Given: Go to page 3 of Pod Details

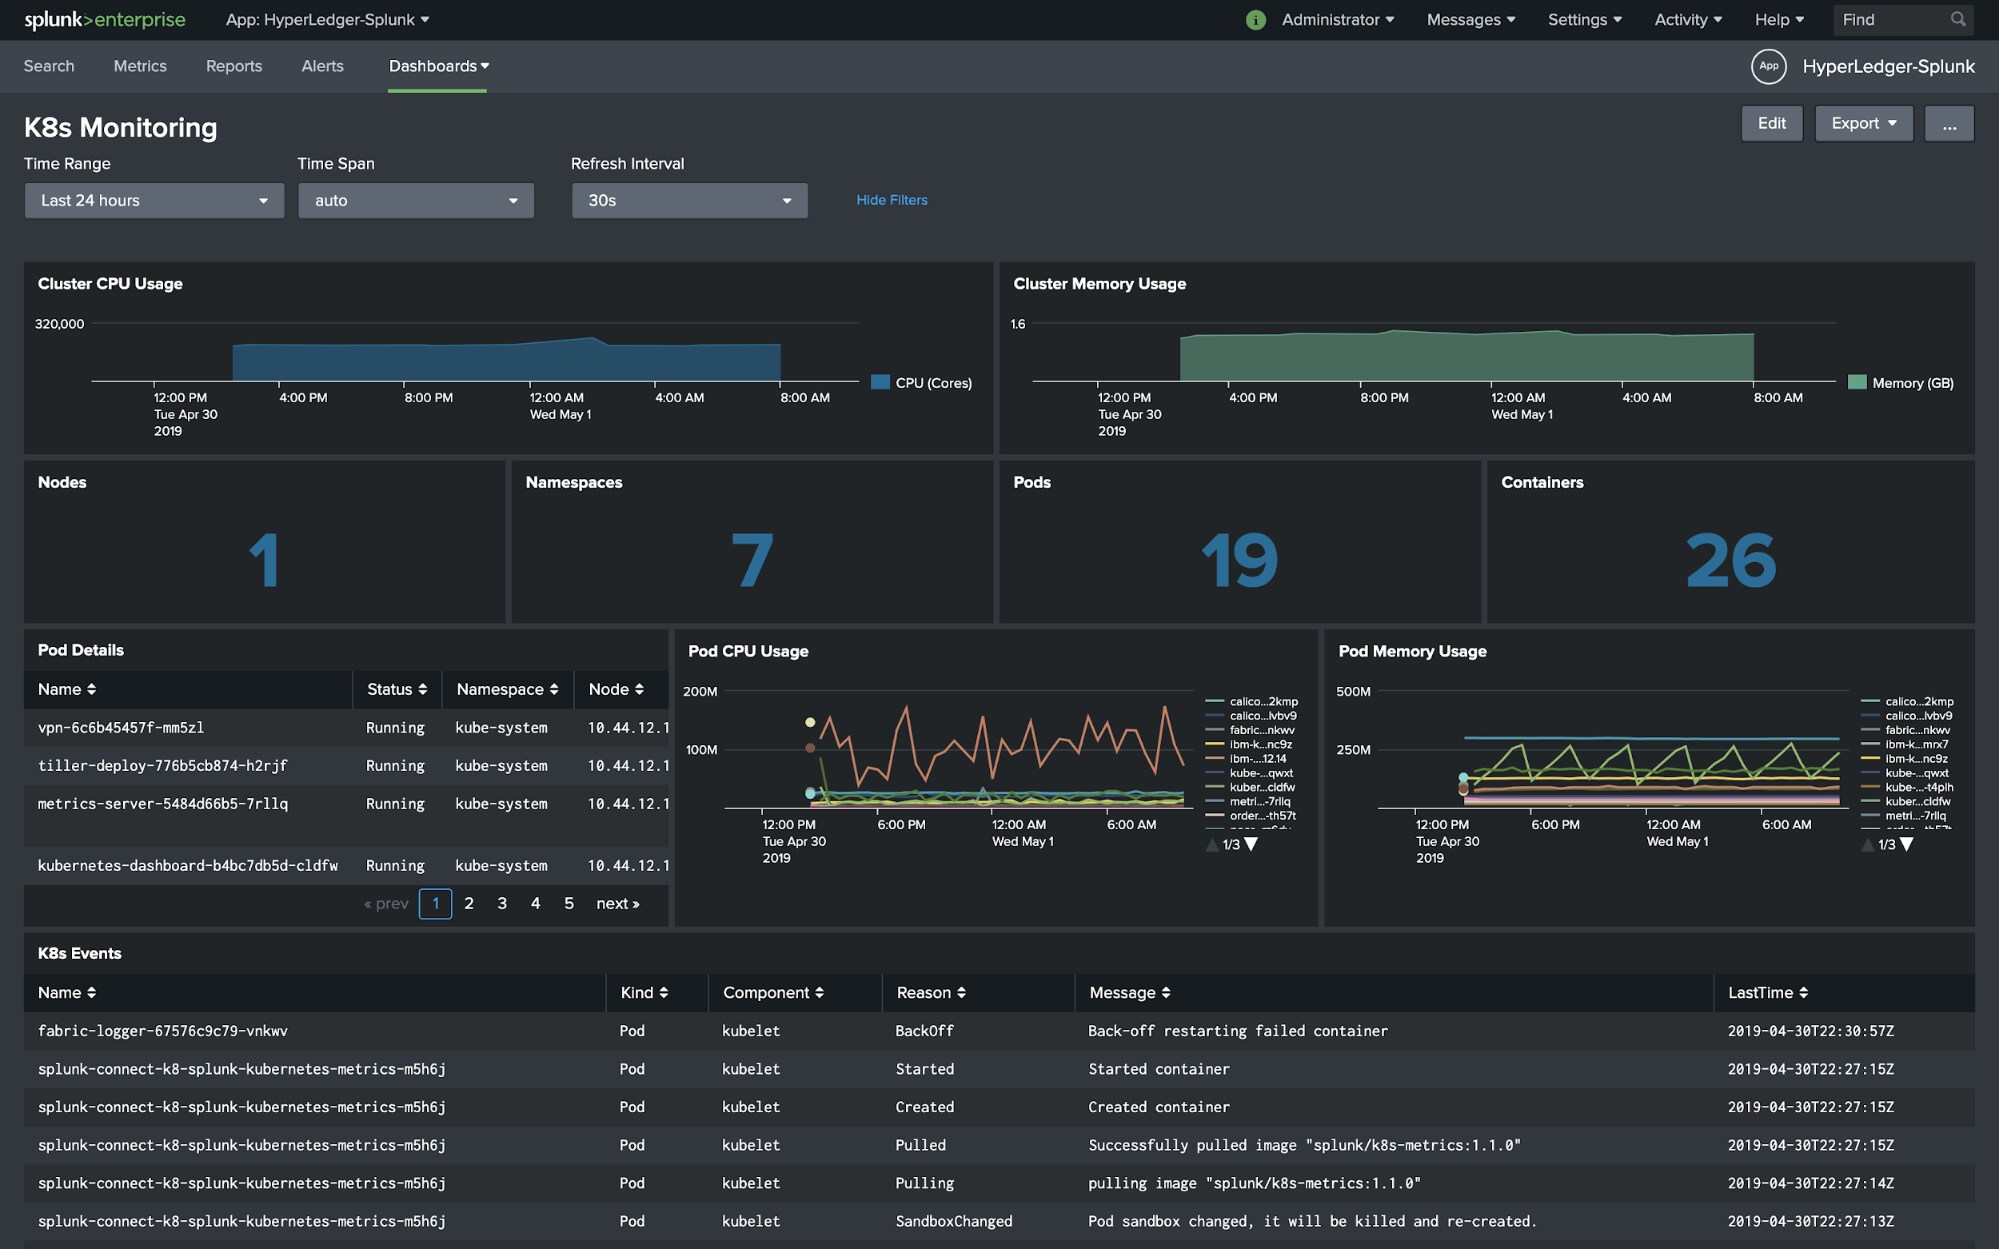Looking at the screenshot, I should (502, 903).
